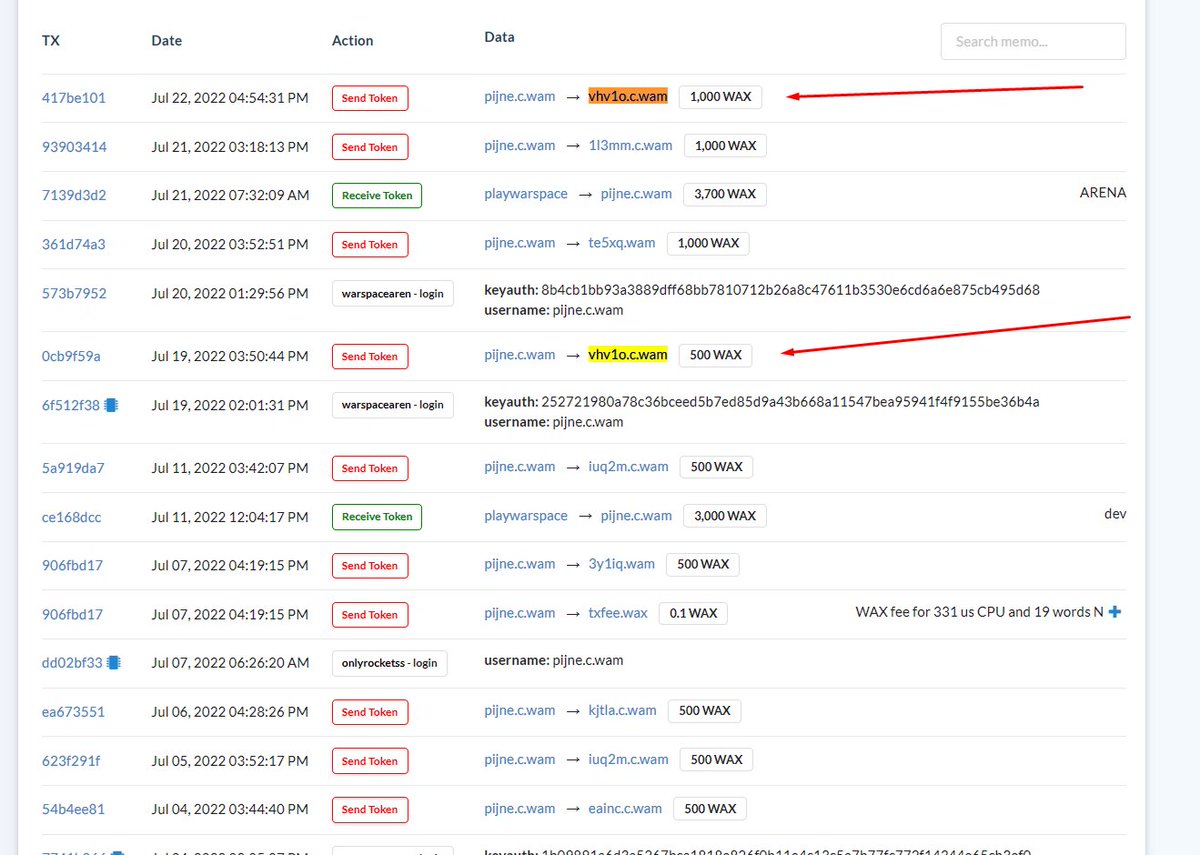Click the Date column header
Screen dimensions: 1200x855
(x=167, y=41)
